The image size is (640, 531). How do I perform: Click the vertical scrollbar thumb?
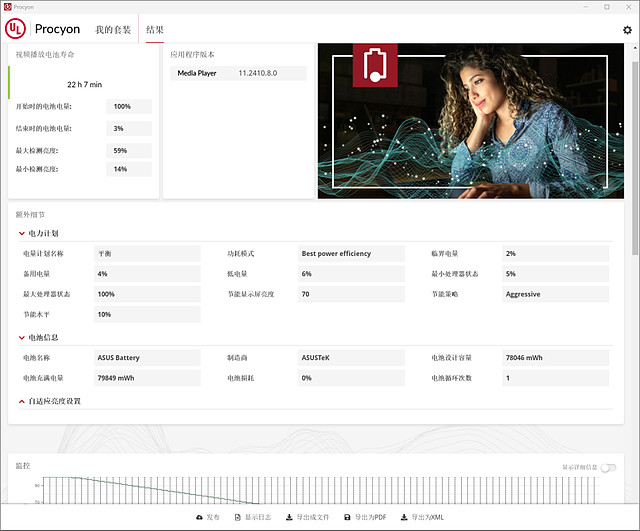[x=635, y=158]
